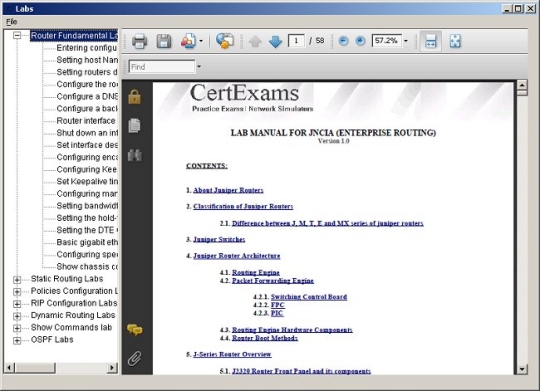Open search binoculars panel icon
540x391 pixels.
(x=135, y=155)
